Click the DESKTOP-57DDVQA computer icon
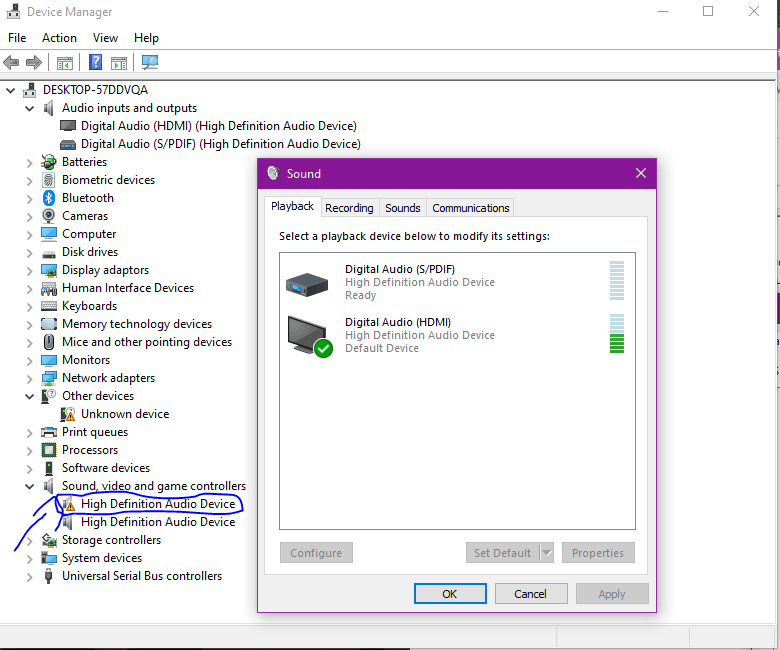Image resolution: width=780 pixels, height=650 pixels. (30, 90)
